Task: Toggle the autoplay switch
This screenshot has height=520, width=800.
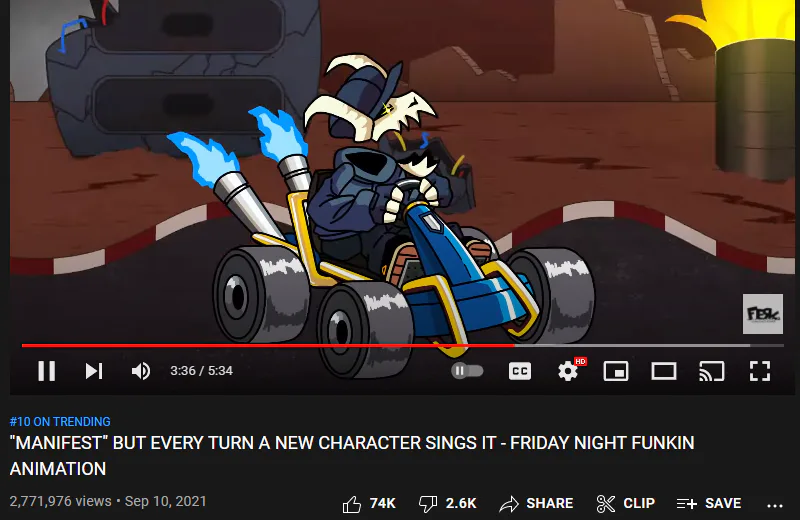Action: 467,370
